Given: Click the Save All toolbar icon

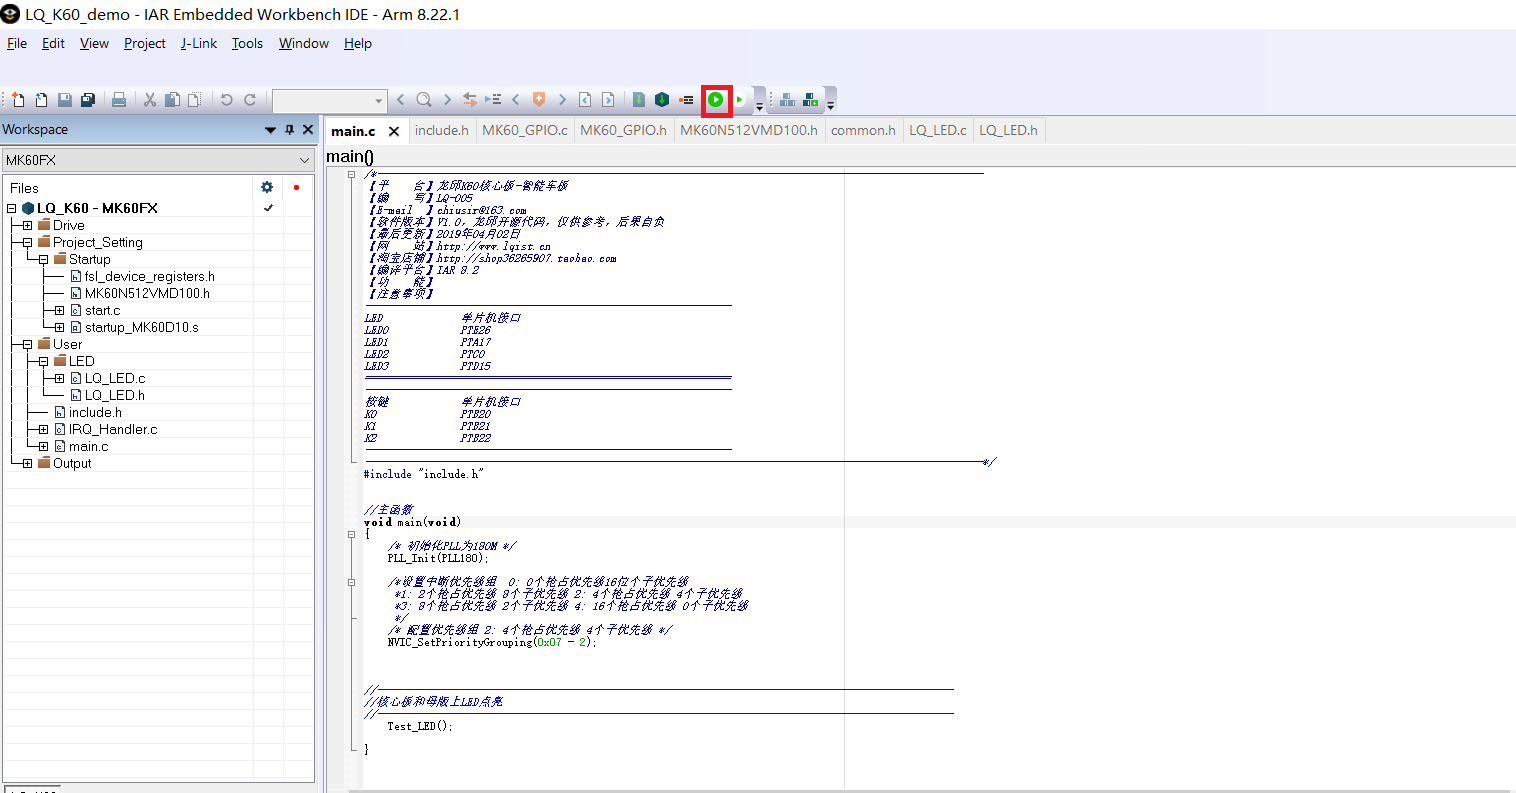Looking at the screenshot, I should [x=87, y=99].
